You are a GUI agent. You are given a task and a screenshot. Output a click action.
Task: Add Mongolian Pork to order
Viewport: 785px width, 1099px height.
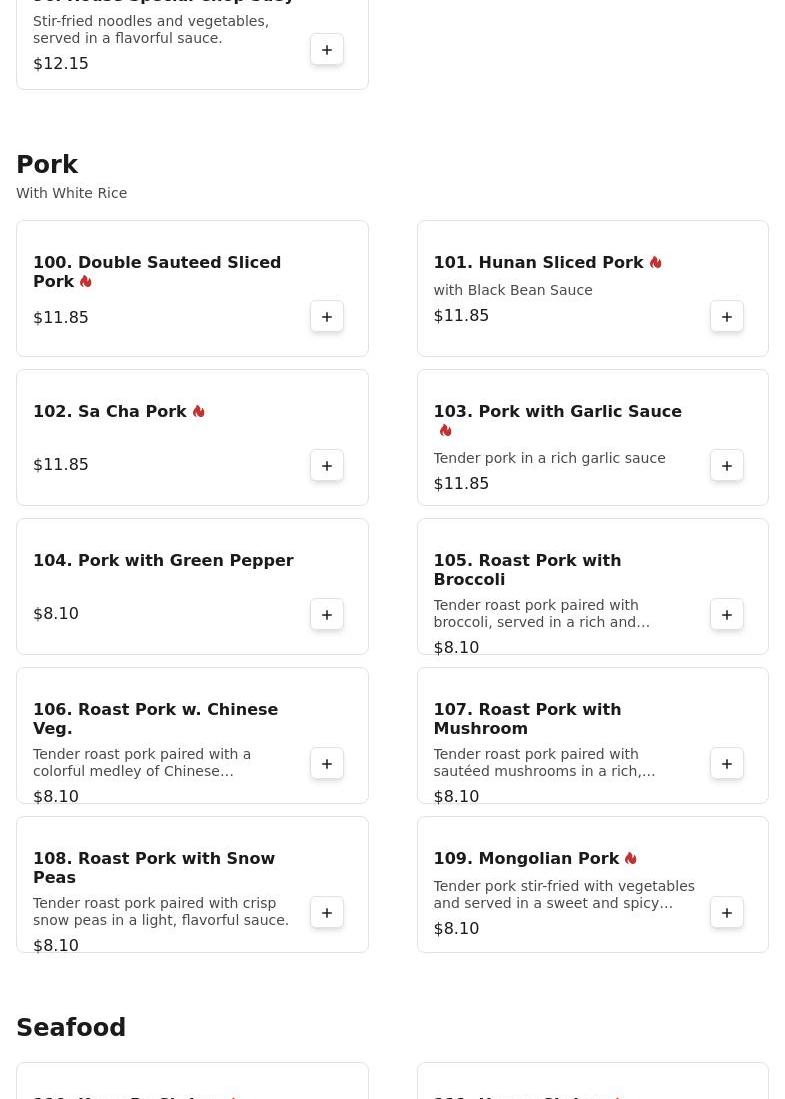pos(727,913)
